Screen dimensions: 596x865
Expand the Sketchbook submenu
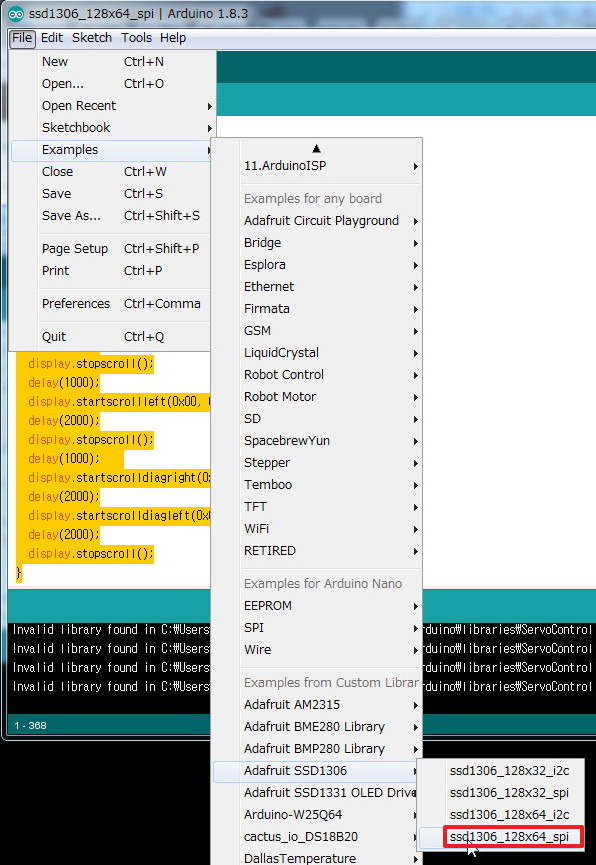(113, 128)
